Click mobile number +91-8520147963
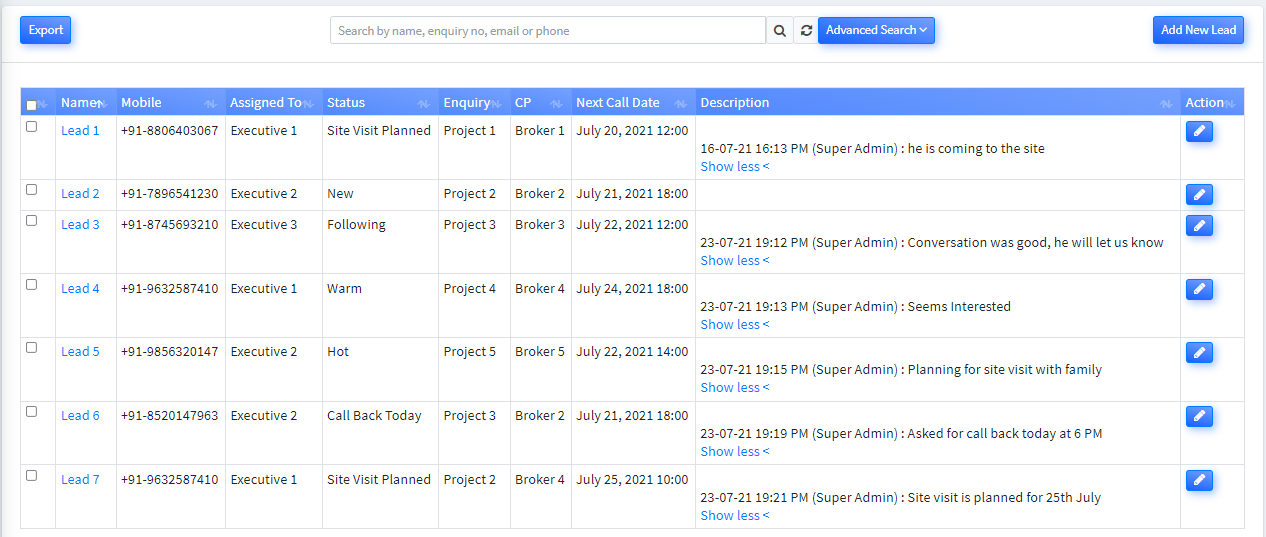1266x537 pixels. 170,416
